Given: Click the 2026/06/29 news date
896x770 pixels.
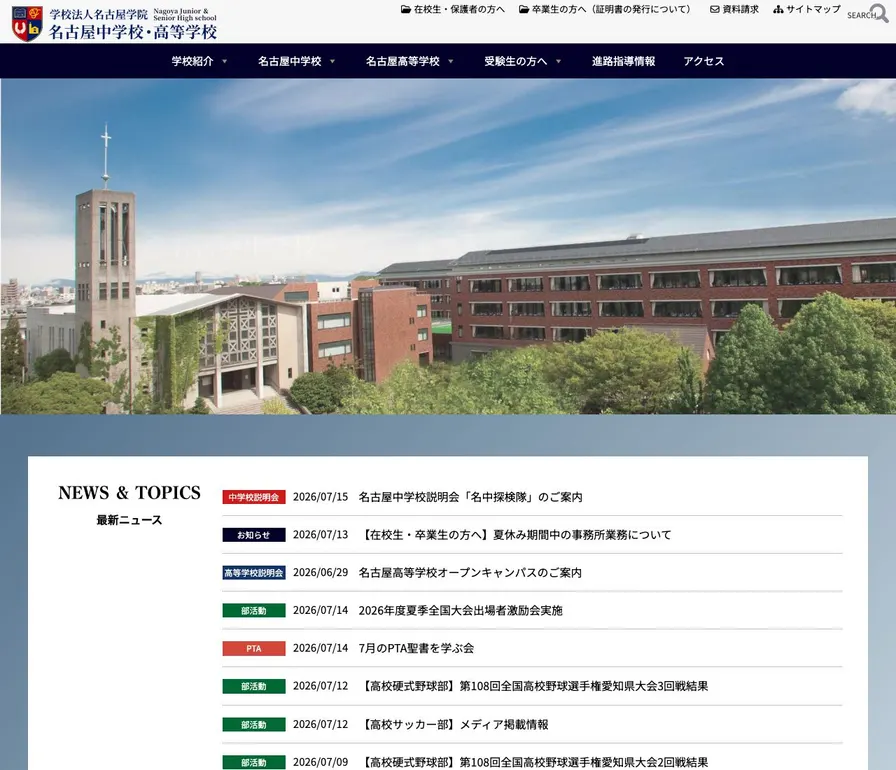Looking at the screenshot, I should pyautogui.click(x=321, y=572).
